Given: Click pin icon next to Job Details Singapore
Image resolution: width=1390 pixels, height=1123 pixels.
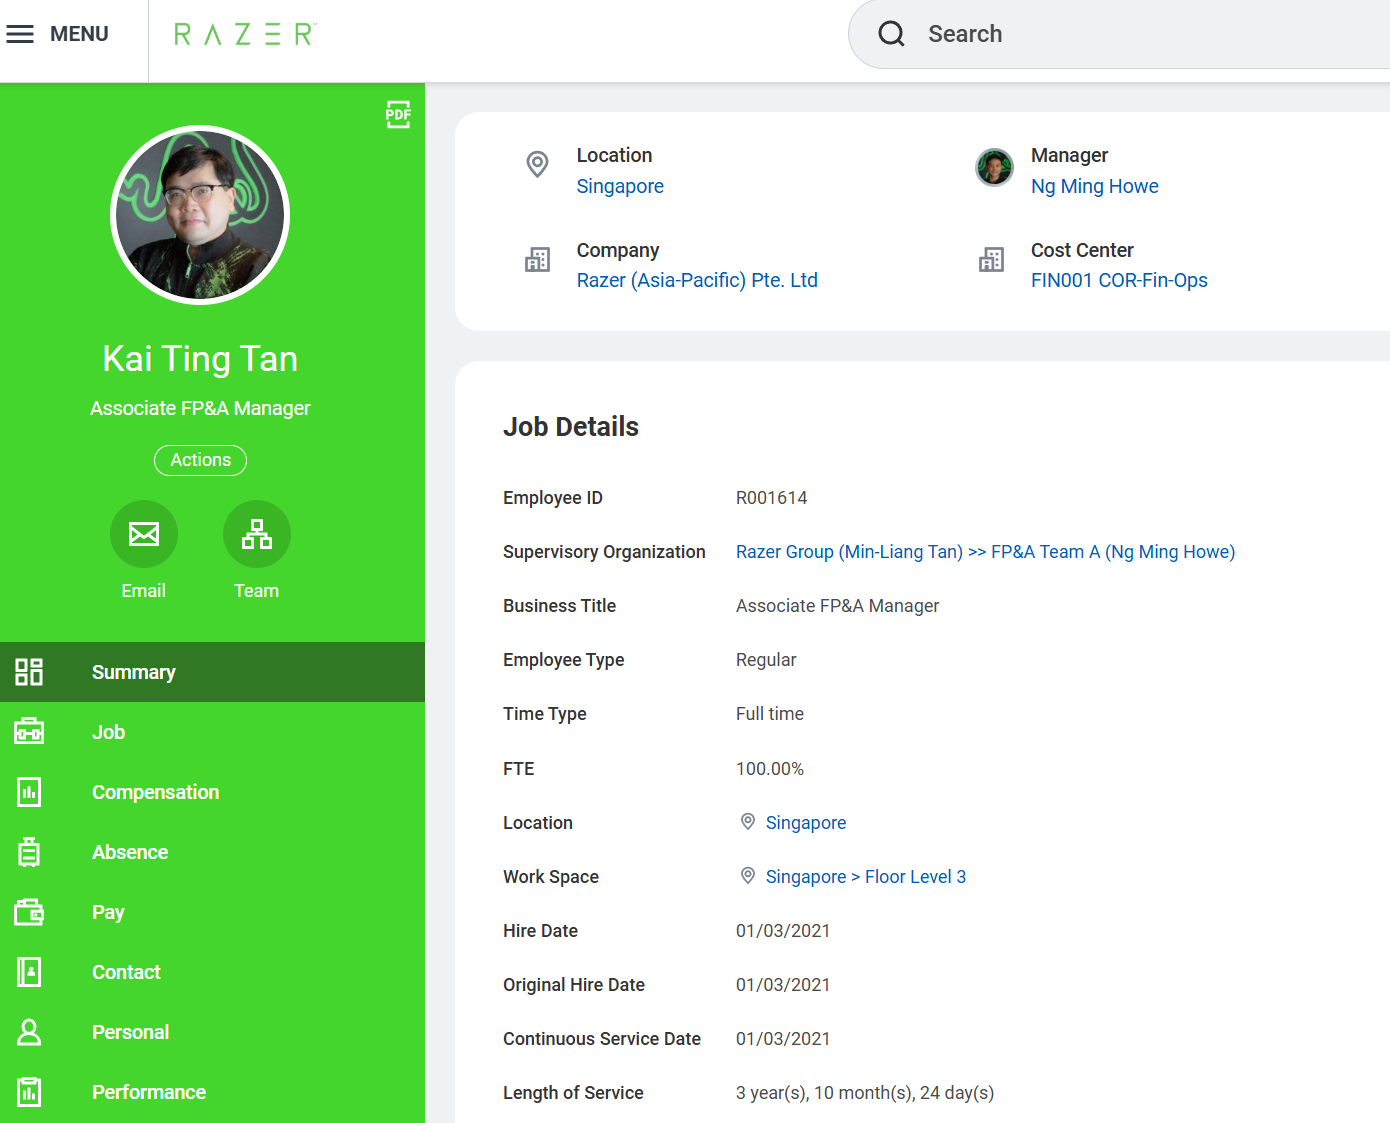Looking at the screenshot, I should click(x=748, y=822).
